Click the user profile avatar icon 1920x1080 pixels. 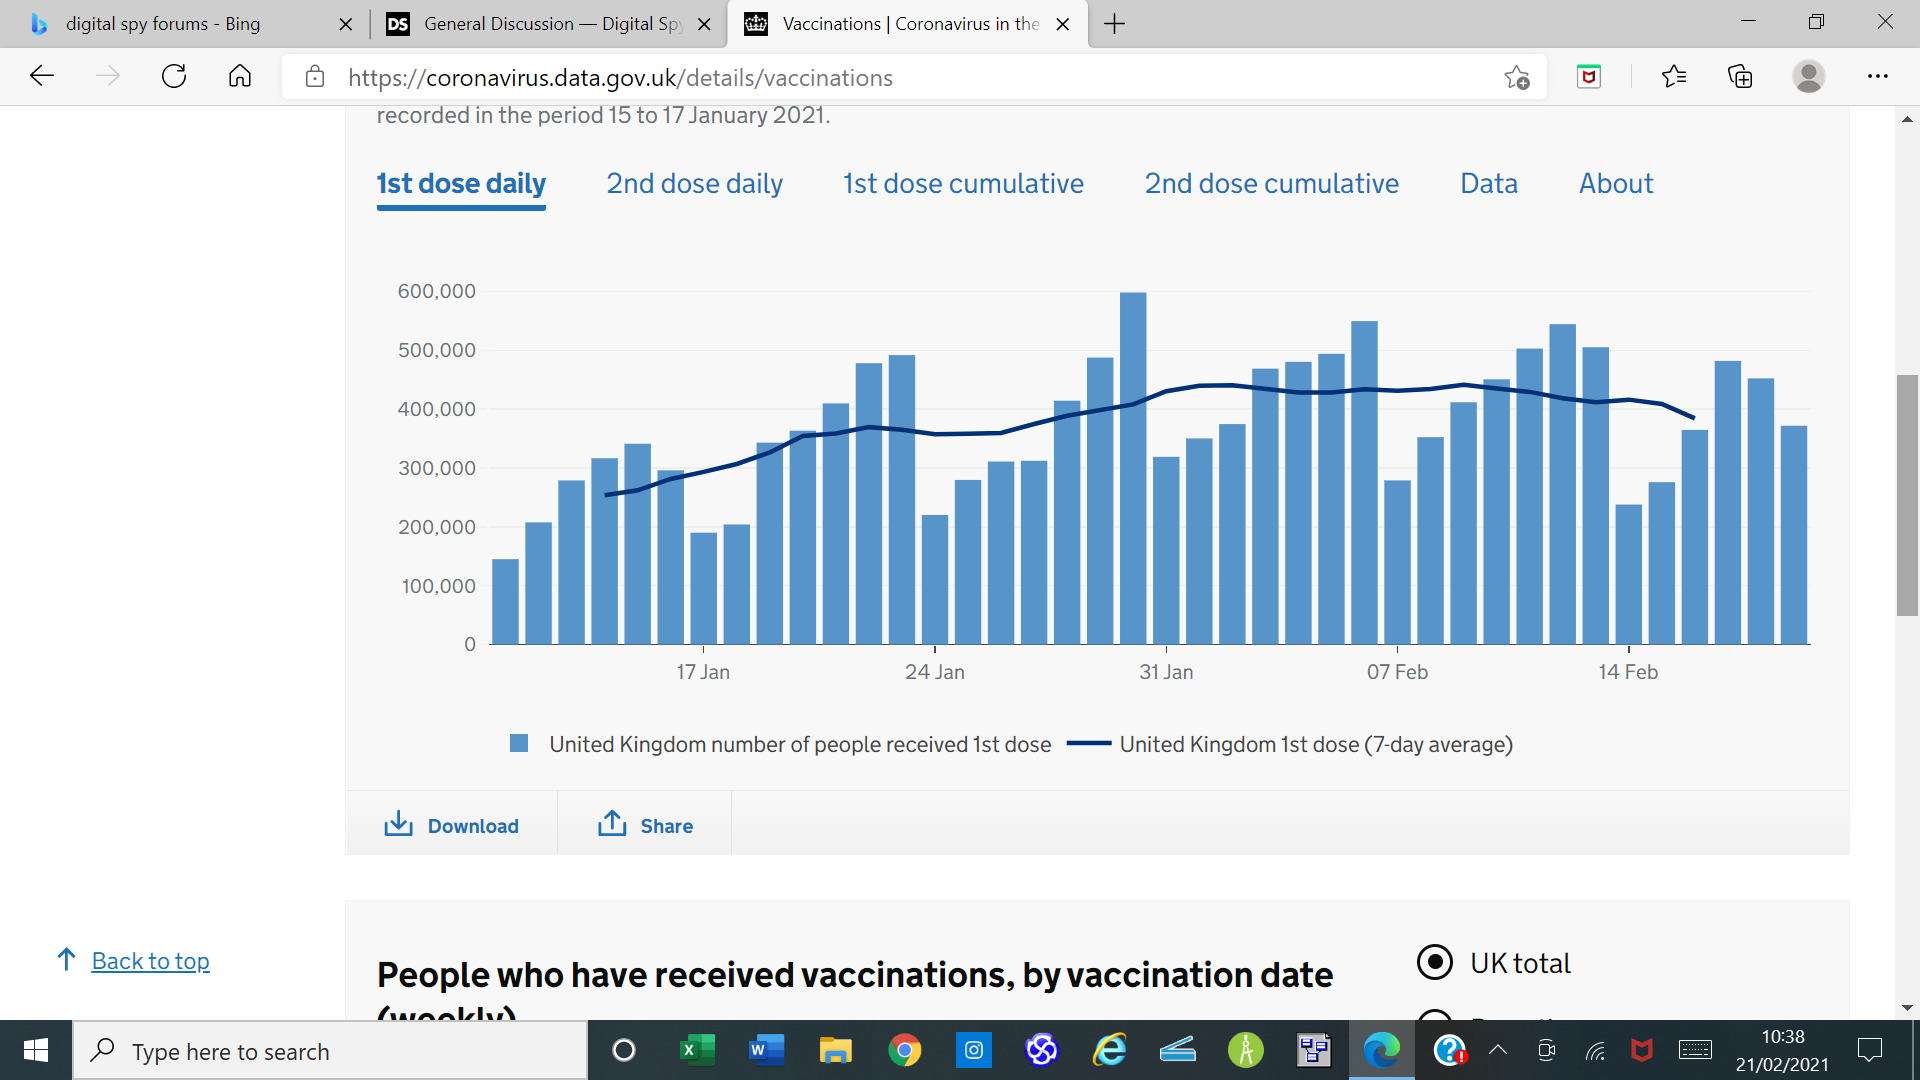pos(1808,77)
